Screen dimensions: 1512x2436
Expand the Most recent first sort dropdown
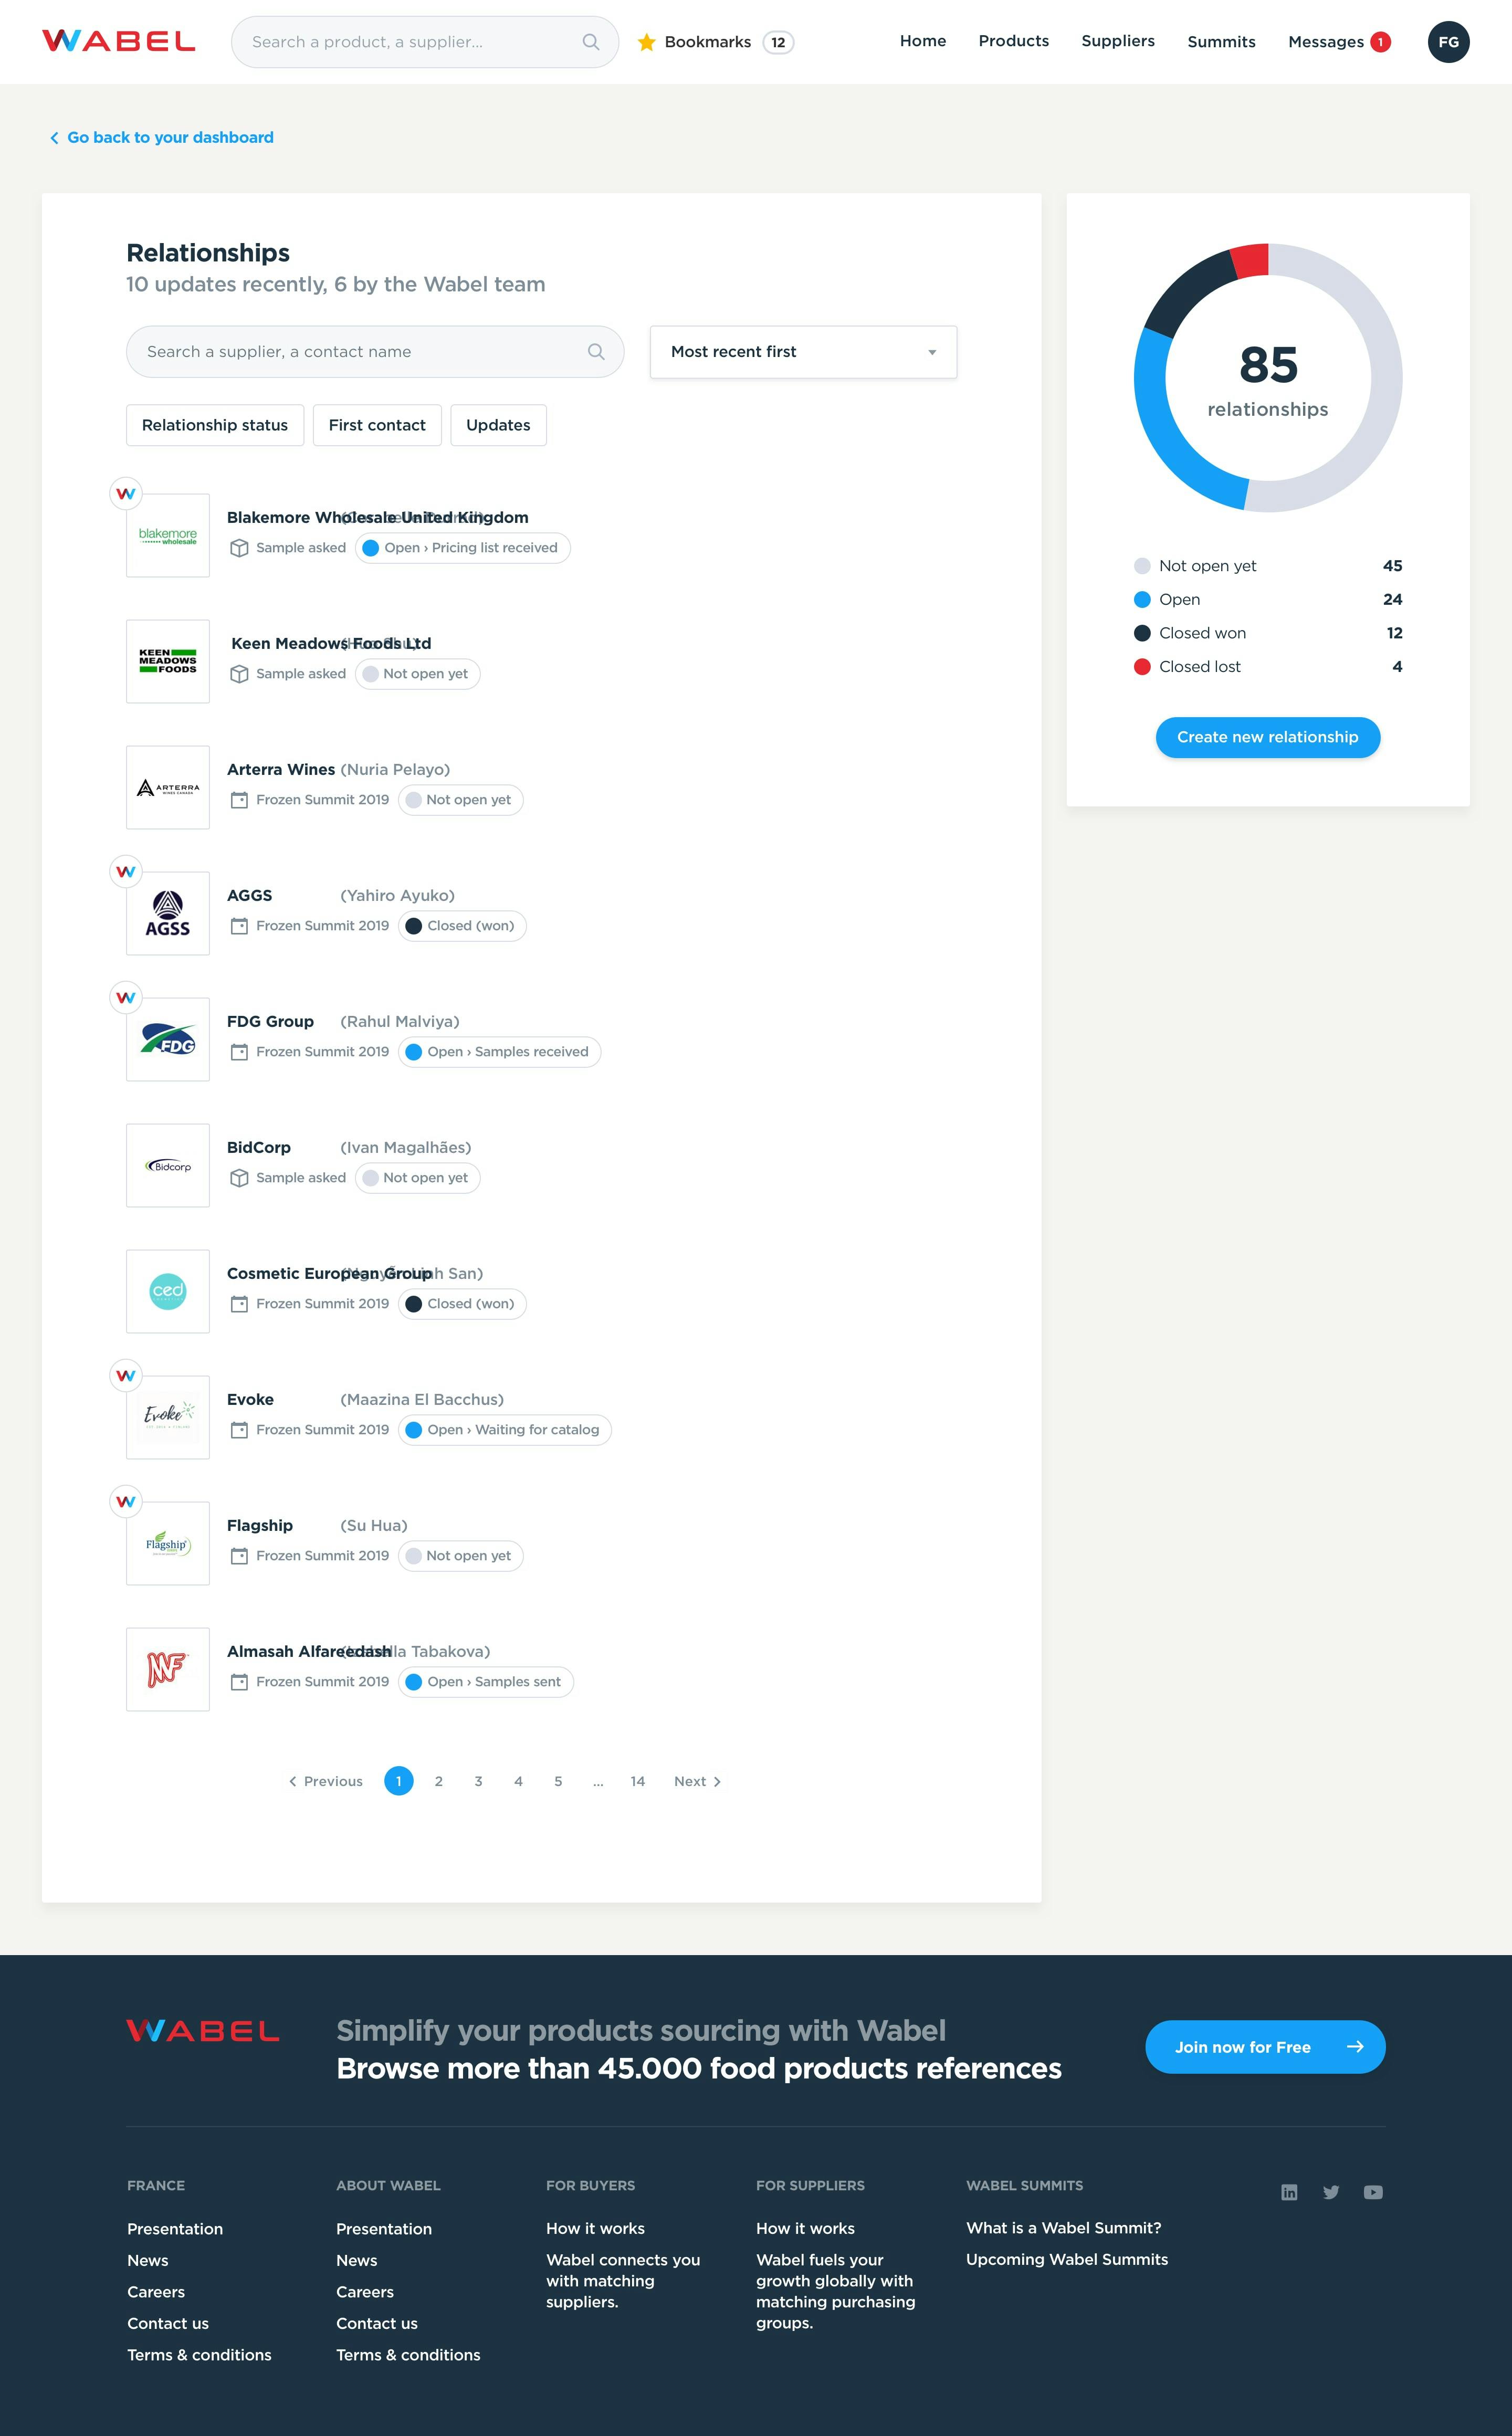801,352
